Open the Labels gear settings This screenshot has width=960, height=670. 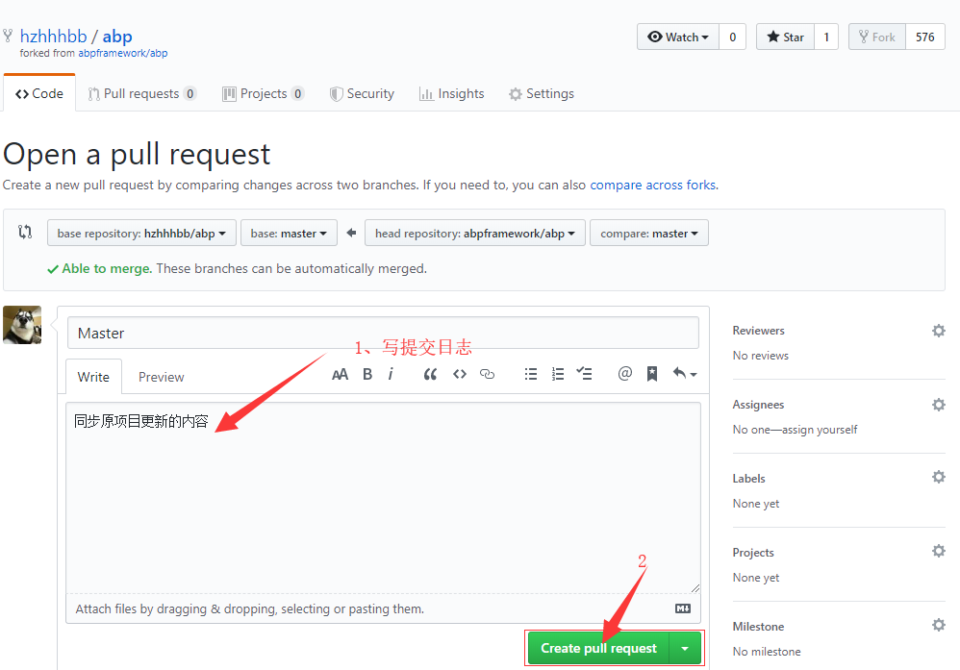tap(939, 477)
